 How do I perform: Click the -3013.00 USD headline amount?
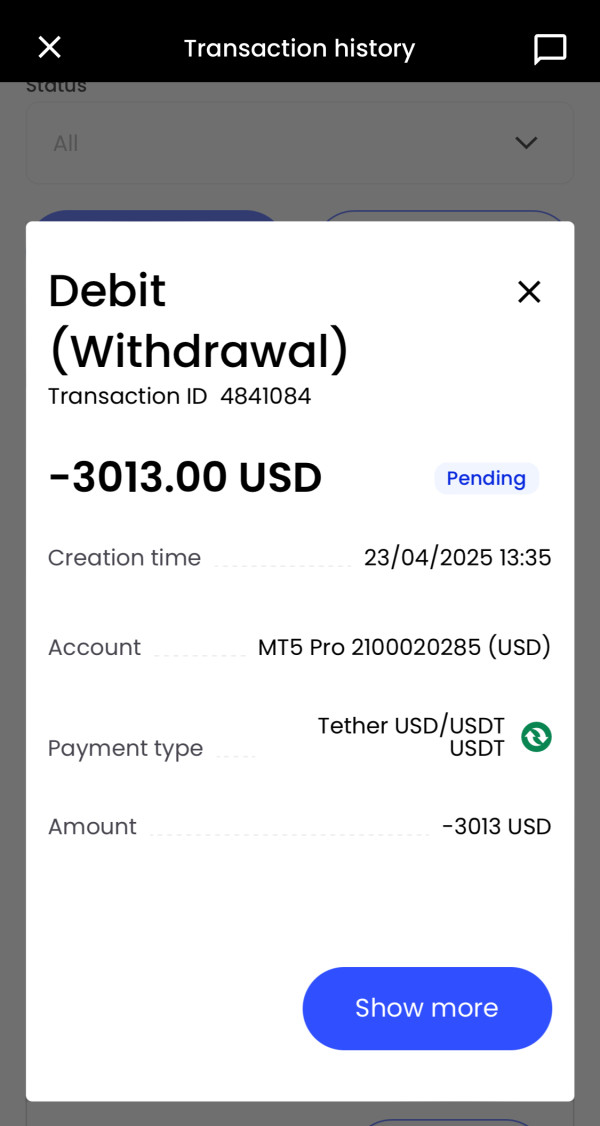185,478
